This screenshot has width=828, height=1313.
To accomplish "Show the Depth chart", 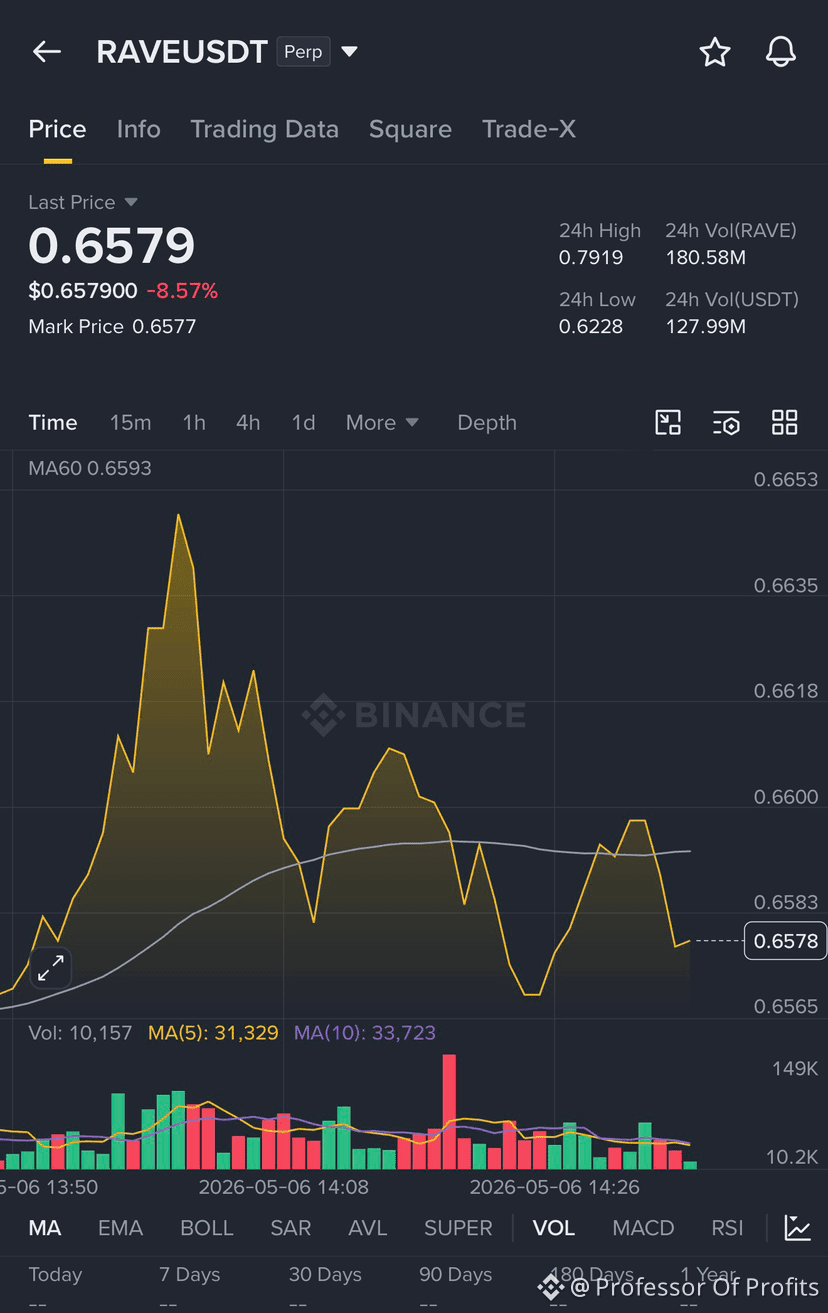I will pyautogui.click(x=487, y=422).
